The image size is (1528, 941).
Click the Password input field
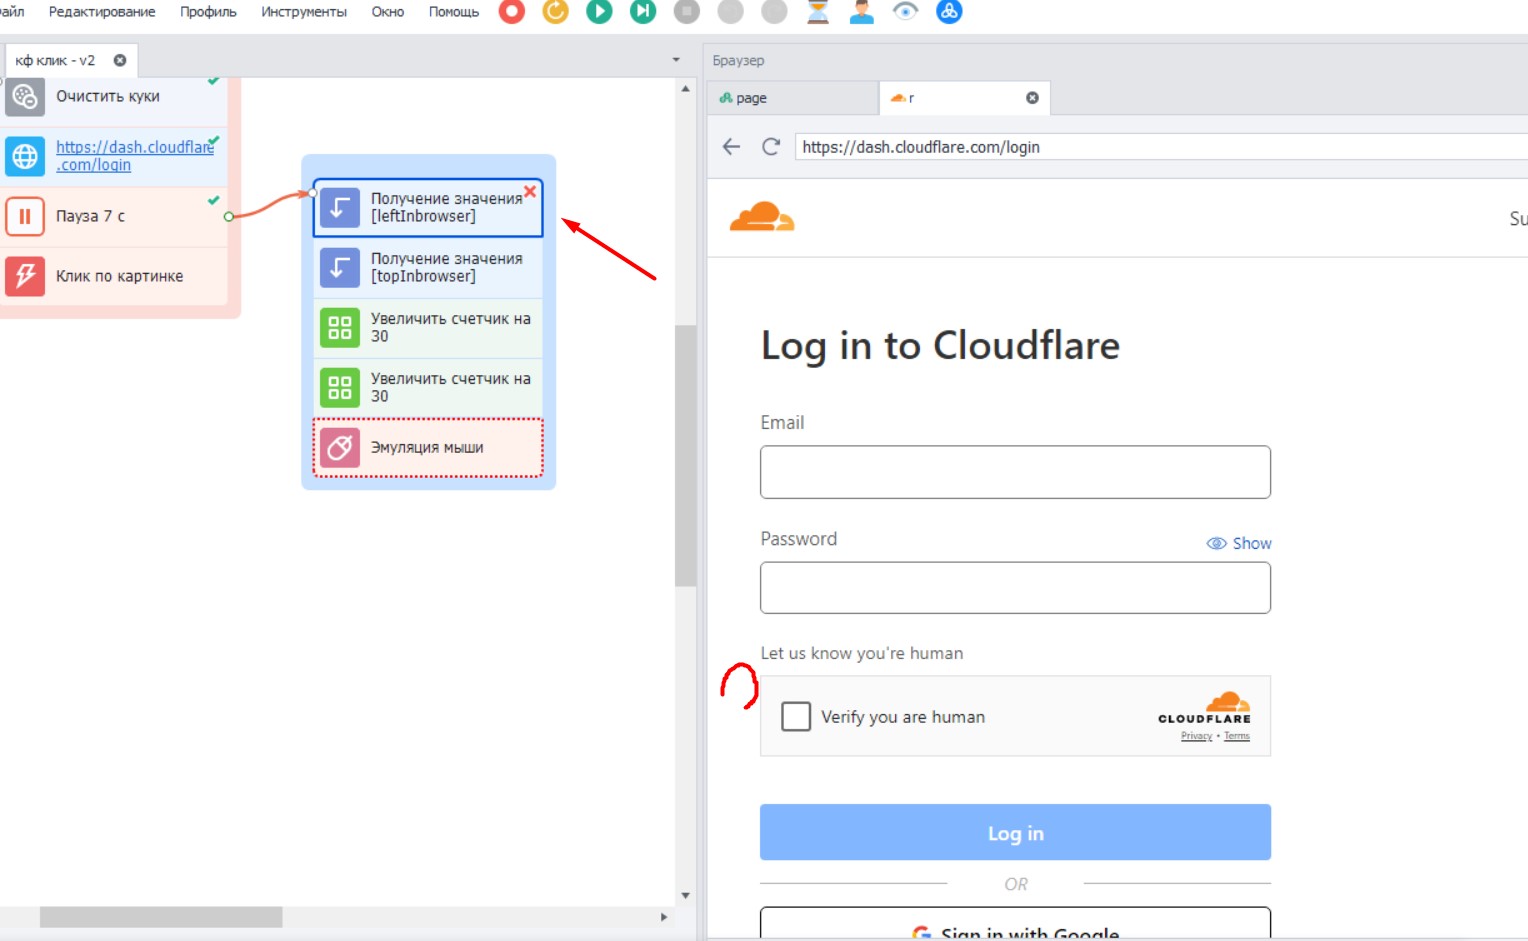pos(1015,588)
